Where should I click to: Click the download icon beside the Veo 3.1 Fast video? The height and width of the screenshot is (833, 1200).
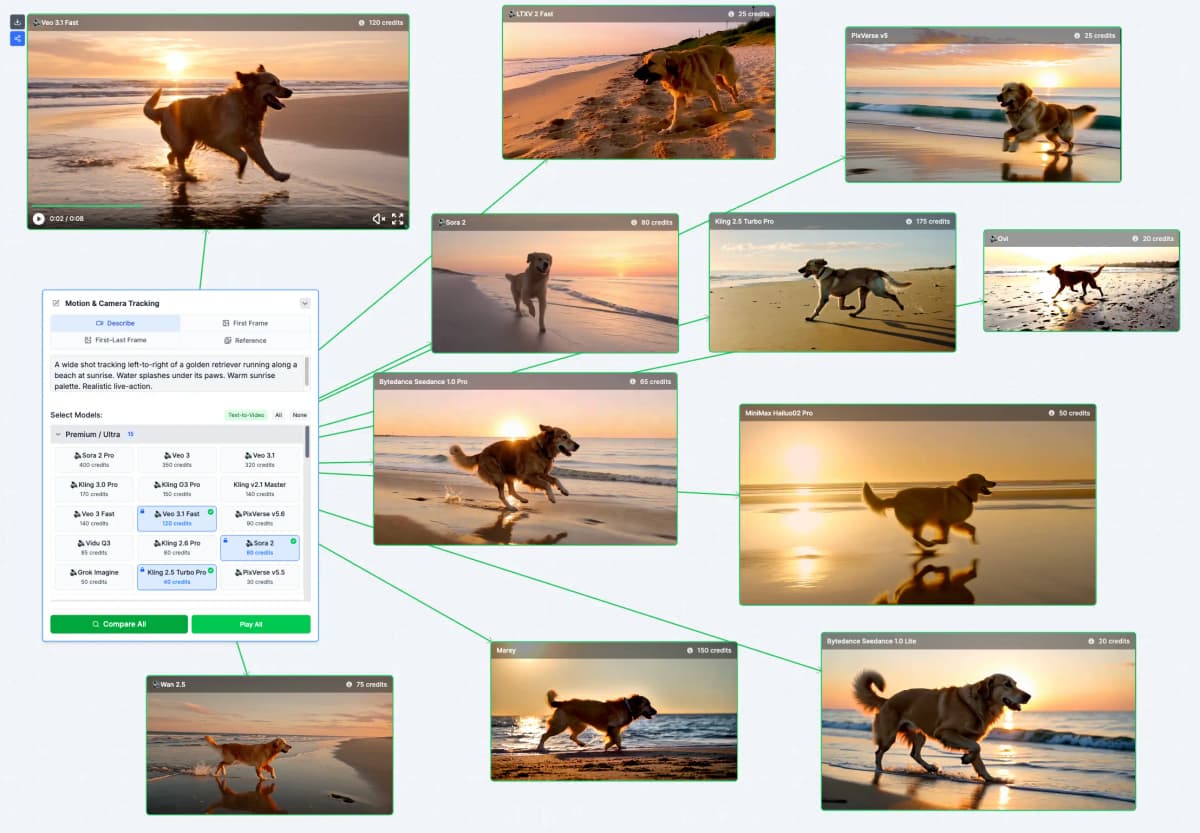coord(17,20)
